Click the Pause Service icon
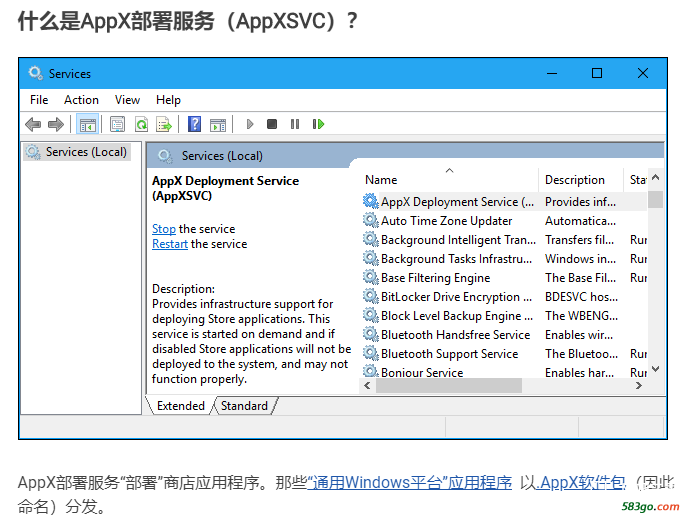Viewport: 685px width, 522px height. 295,124
